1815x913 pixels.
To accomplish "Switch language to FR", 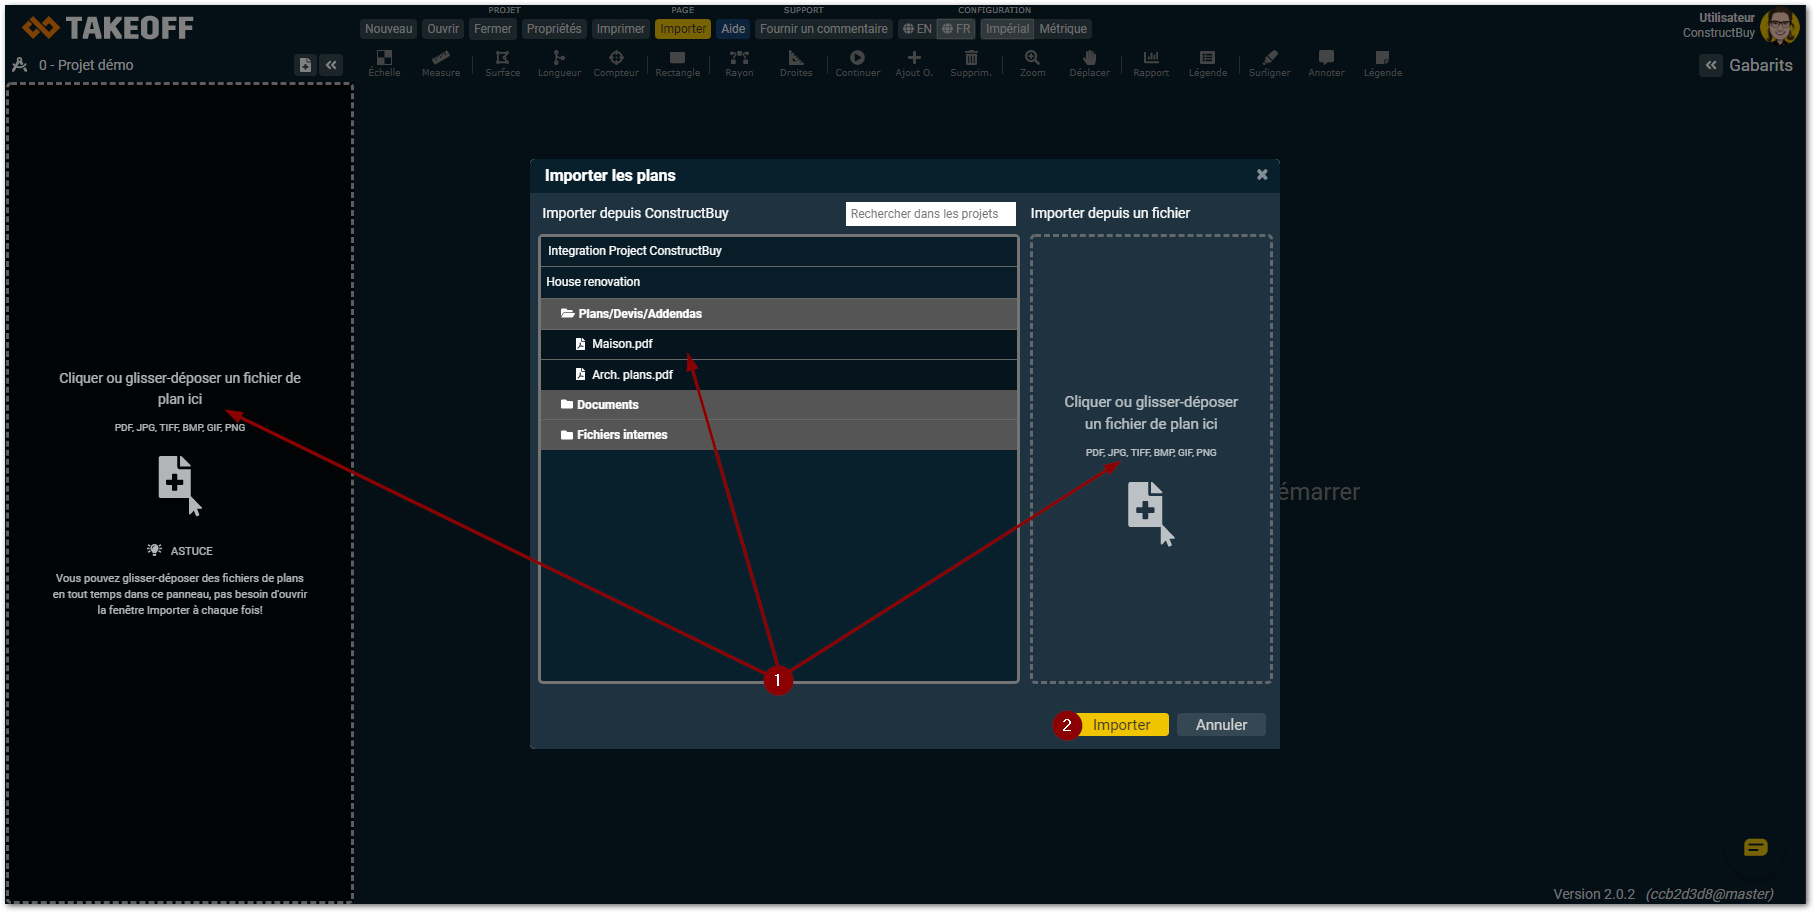I will [x=956, y=29].
